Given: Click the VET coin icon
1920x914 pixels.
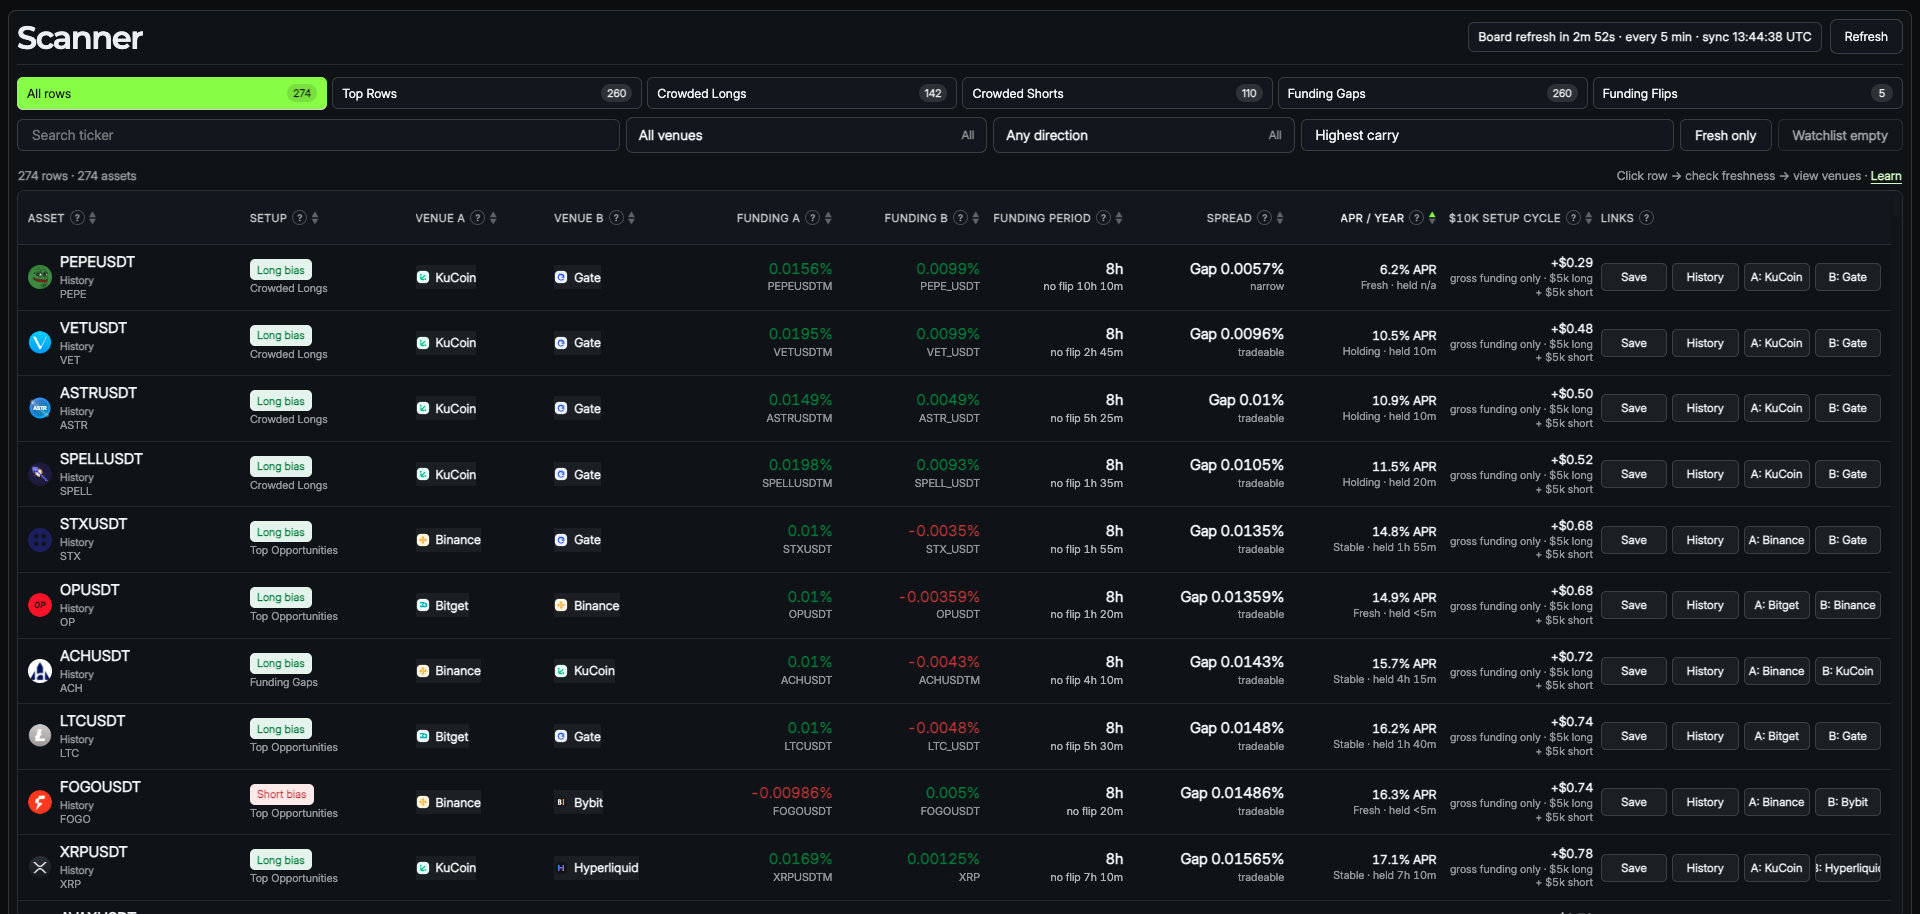Looking at the screenshot, I should tap(40, 343).
